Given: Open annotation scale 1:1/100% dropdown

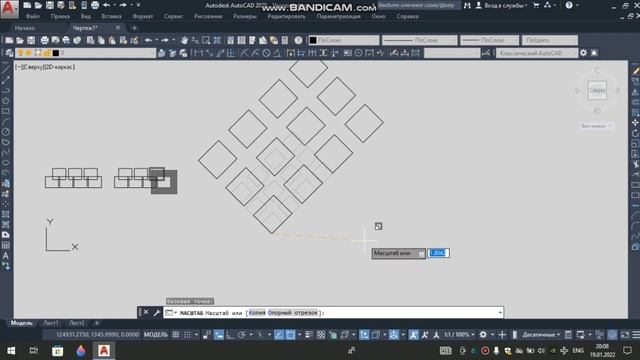Looking at the screenshot, I should pyautogui.click(x=459, y=335).
